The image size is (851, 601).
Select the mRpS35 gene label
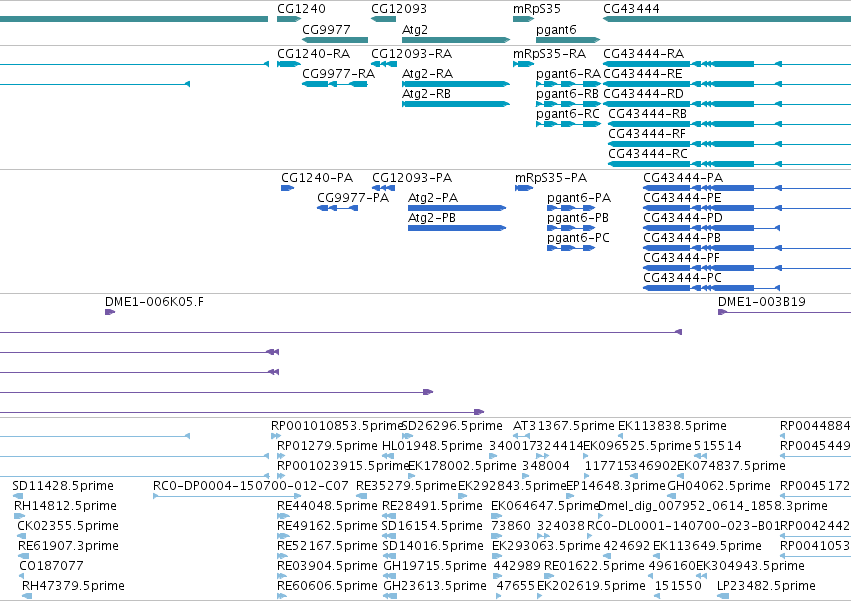click(537, 9)
